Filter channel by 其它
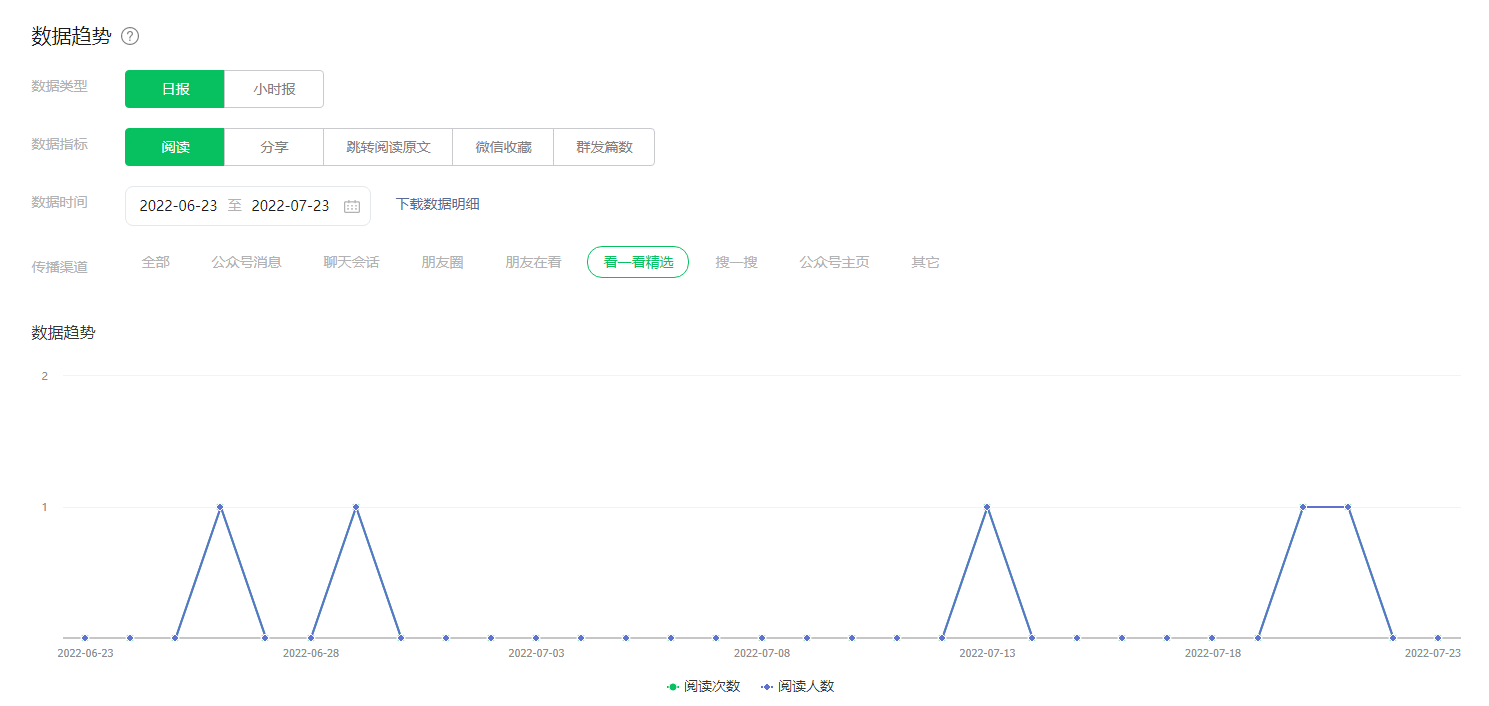Viewport: 1489px width, 706px height. click(925, 262)
